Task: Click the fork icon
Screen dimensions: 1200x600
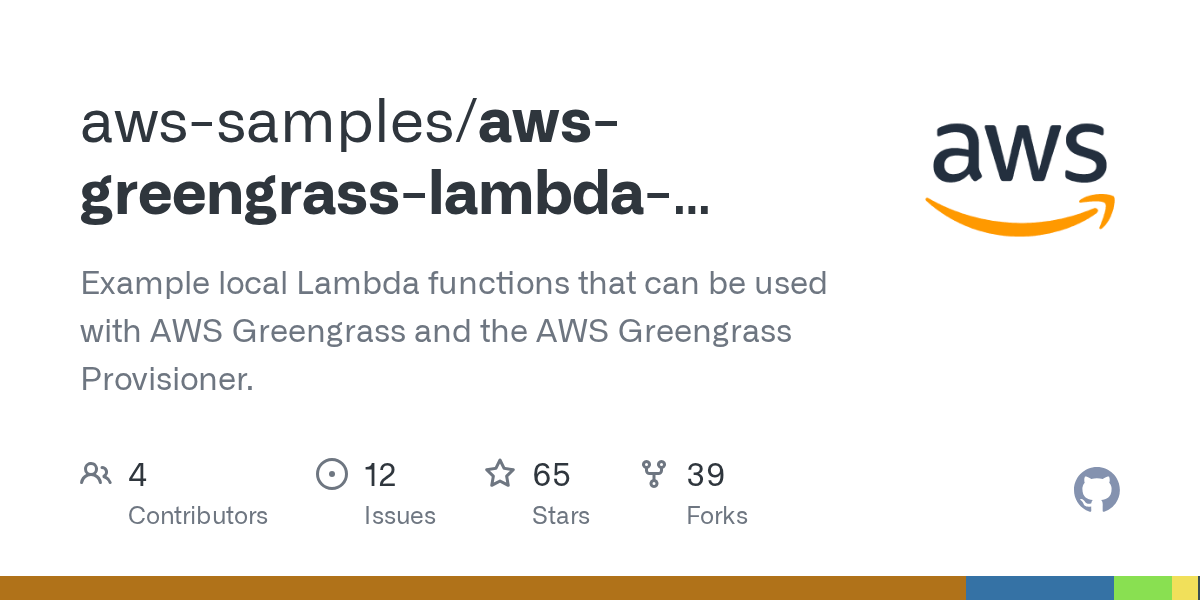Action: tap(654, 474)
